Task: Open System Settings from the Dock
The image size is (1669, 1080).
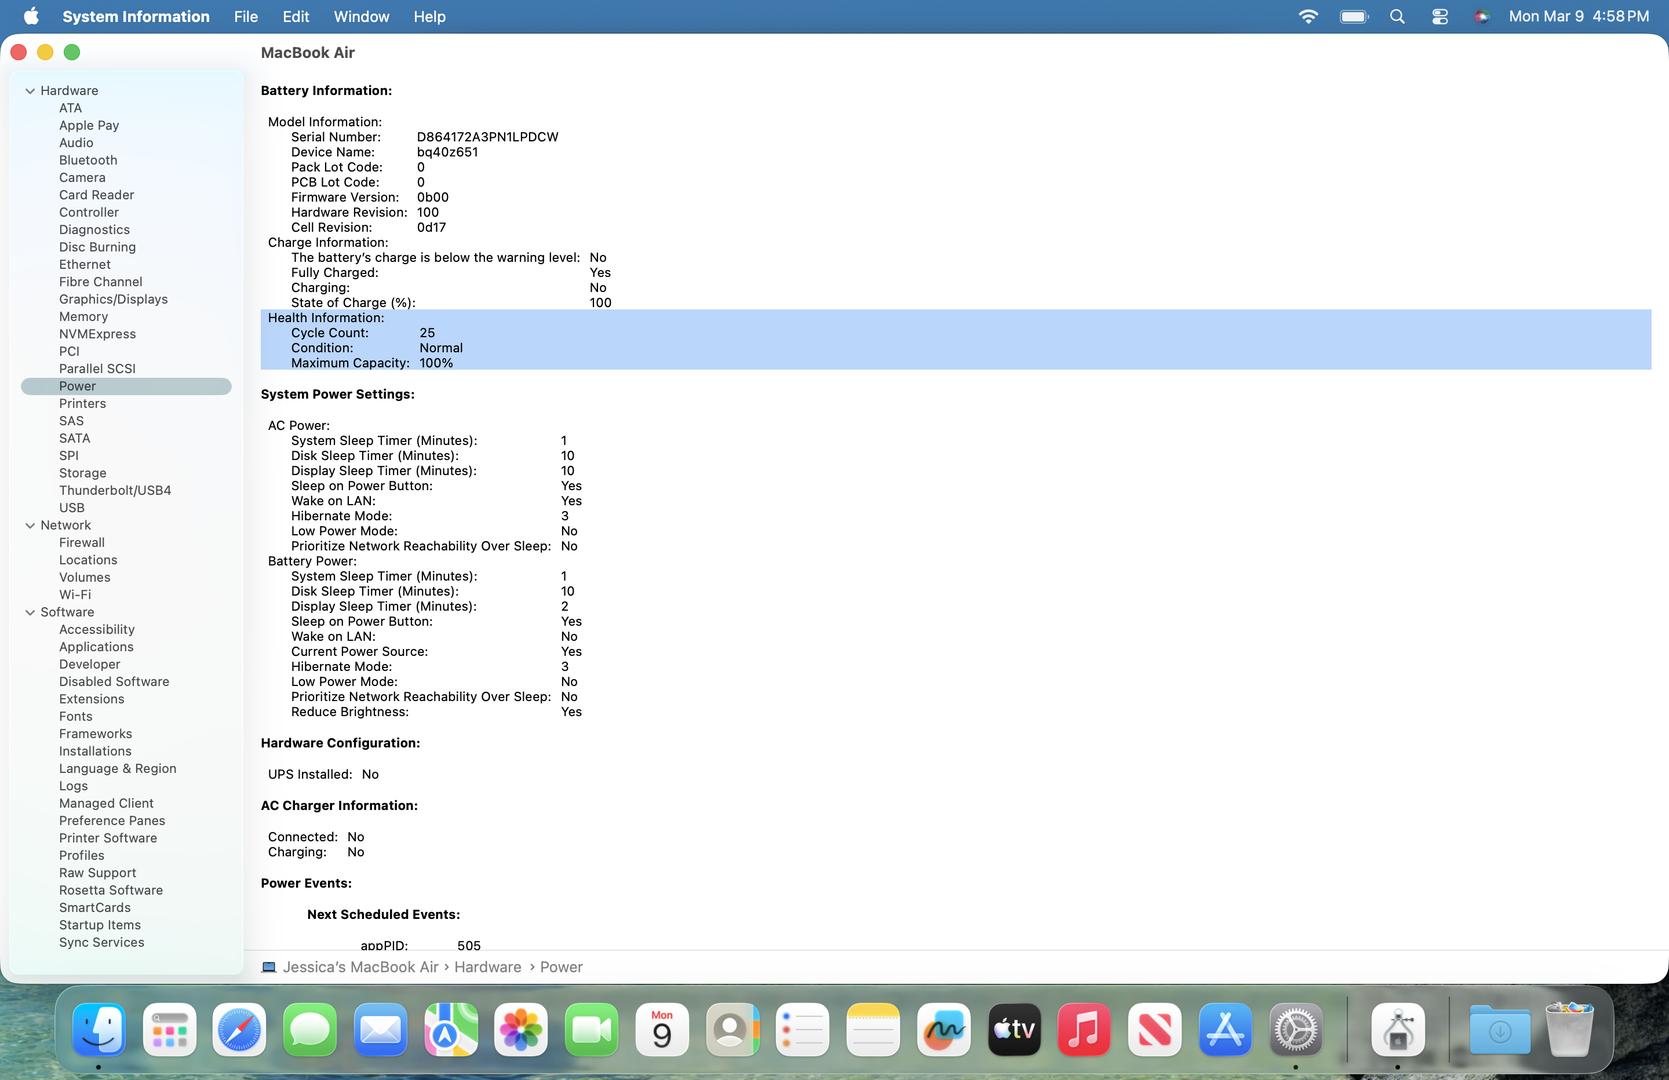Action: 1296,1029
